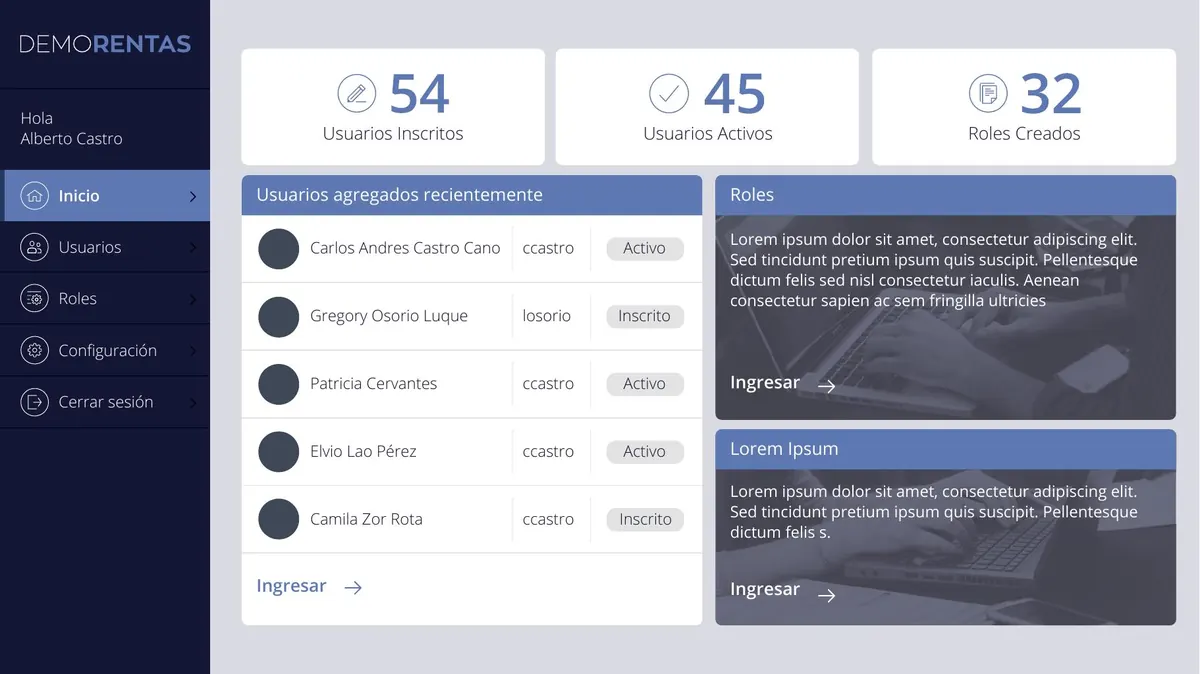Viewport: 1200px width, 674px height.
Task: Click the roles gear-list icon in sidebar
Action: (x=35, y=298)
